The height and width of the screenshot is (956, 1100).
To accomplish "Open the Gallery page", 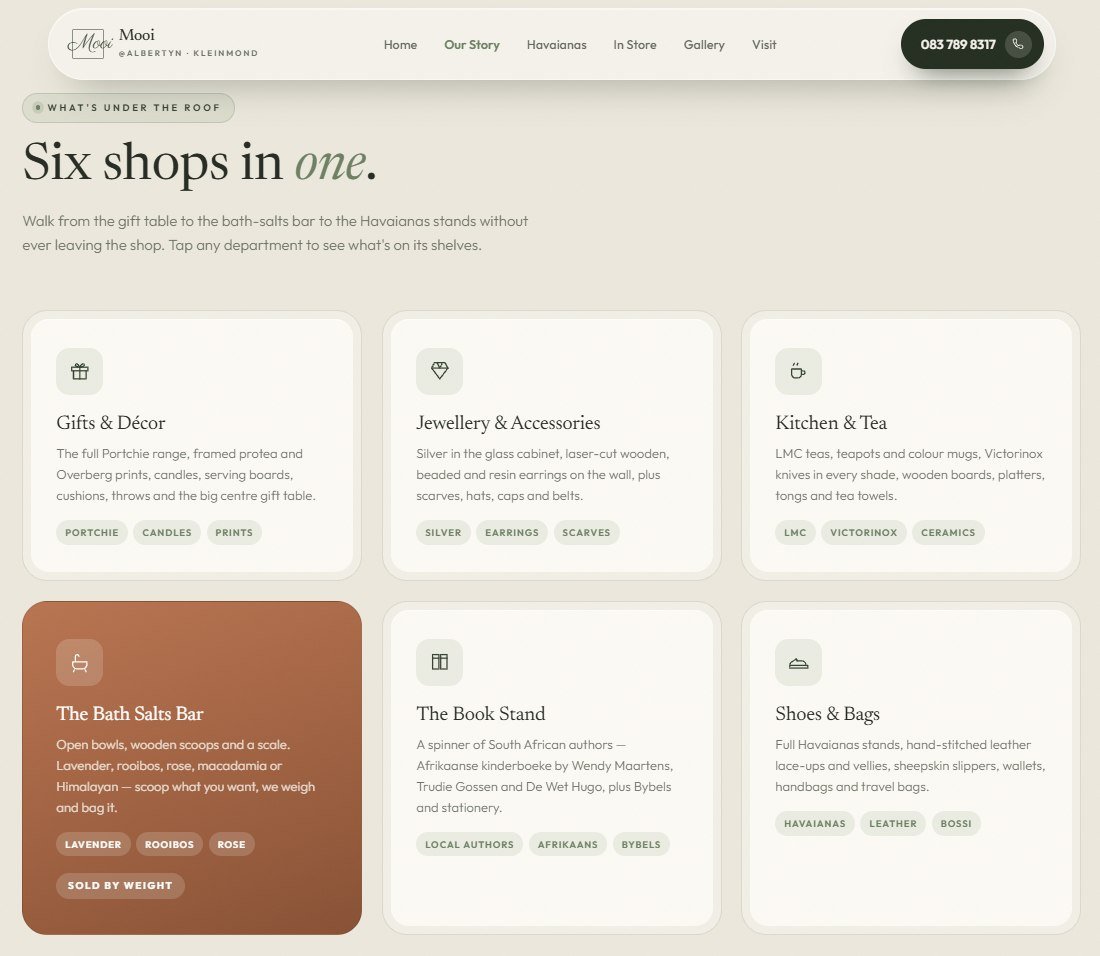I will click(704, 45).
